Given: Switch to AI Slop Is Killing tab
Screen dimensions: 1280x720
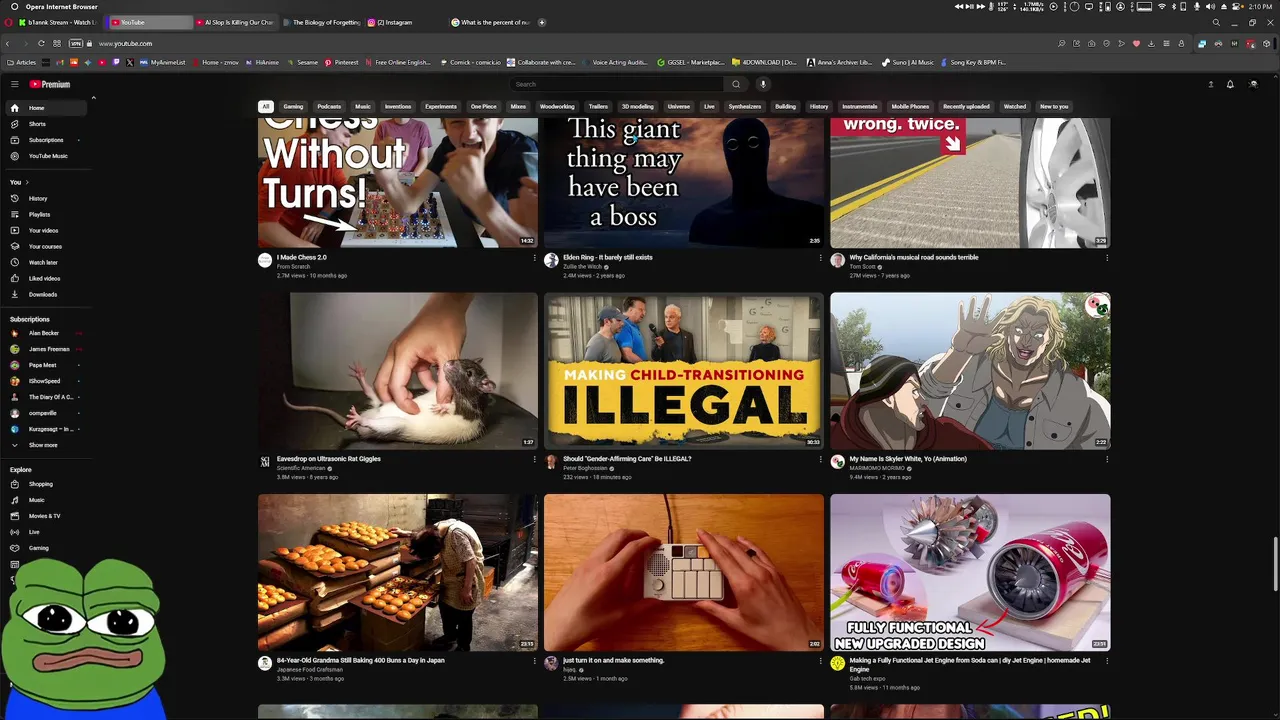Looking at the screenshot, I should coord(235,22).
